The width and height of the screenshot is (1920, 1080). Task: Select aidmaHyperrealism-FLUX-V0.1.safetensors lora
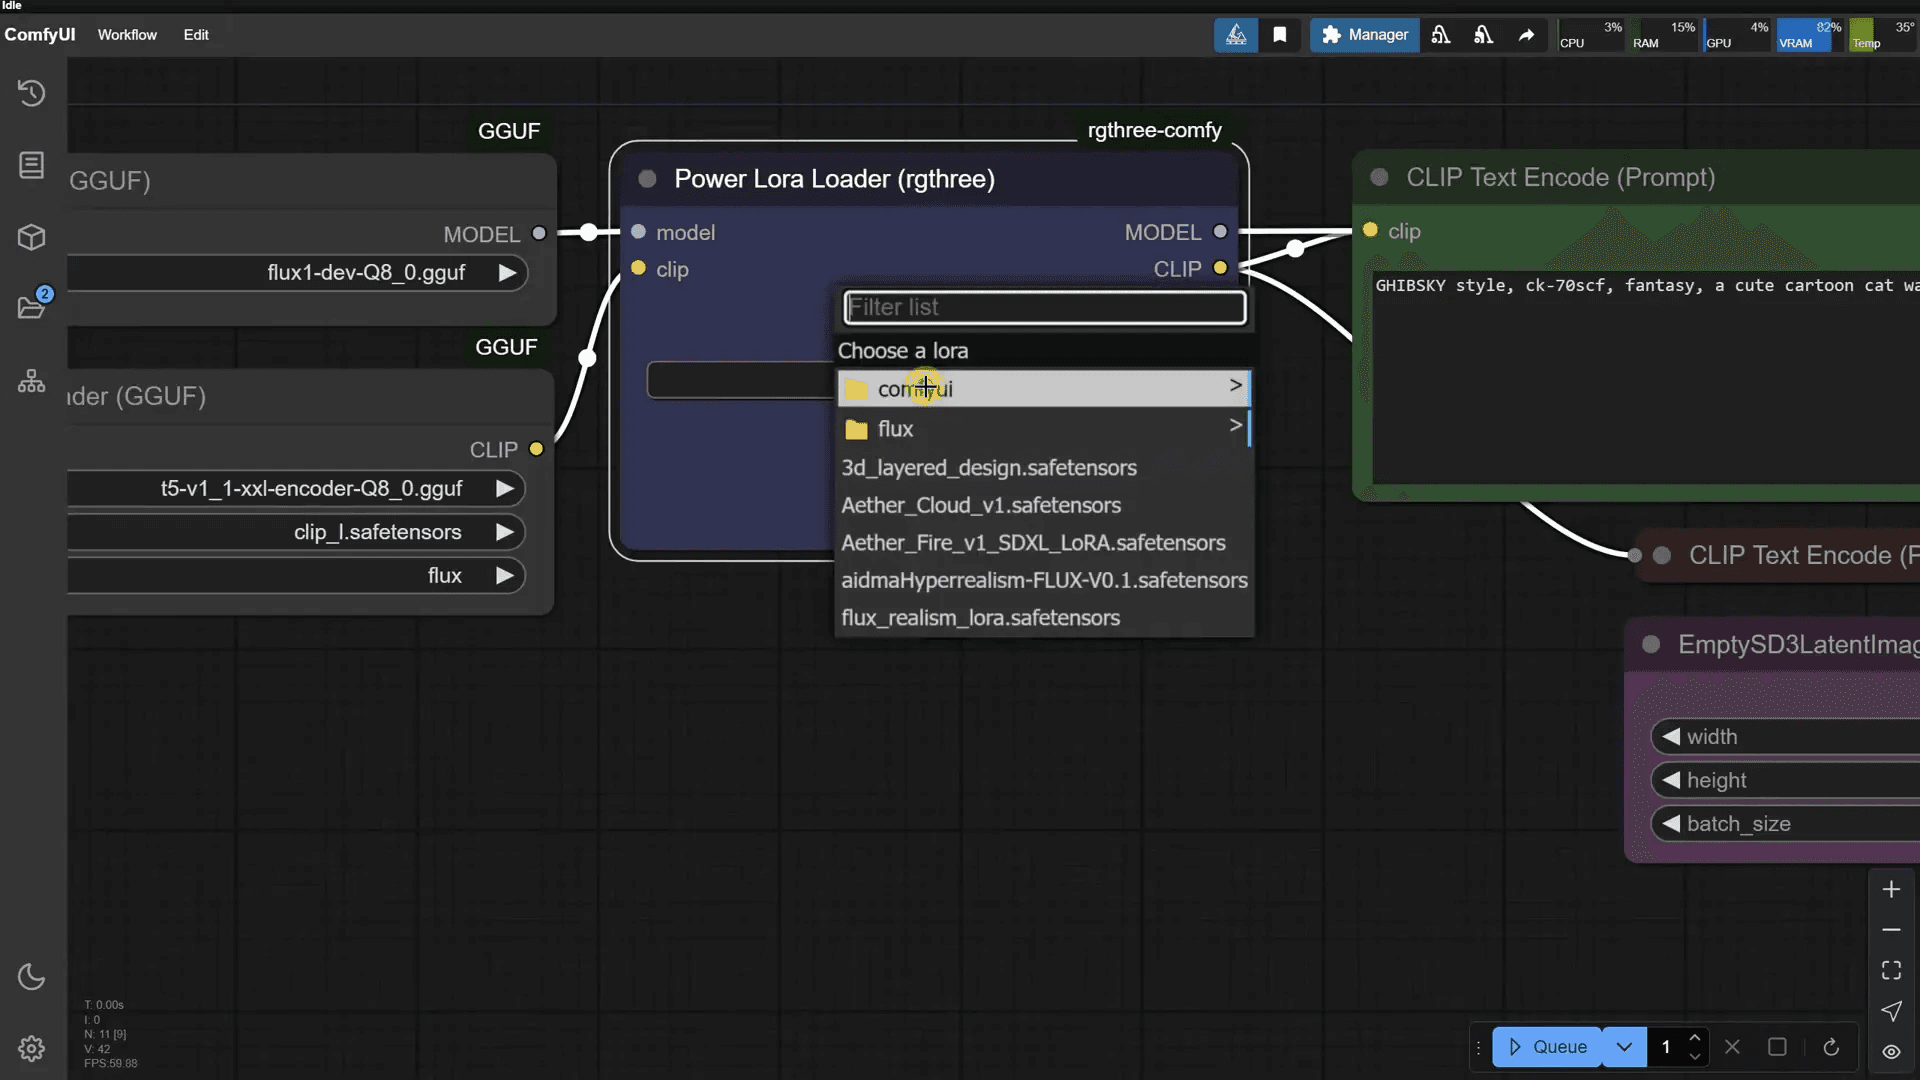1044,580
